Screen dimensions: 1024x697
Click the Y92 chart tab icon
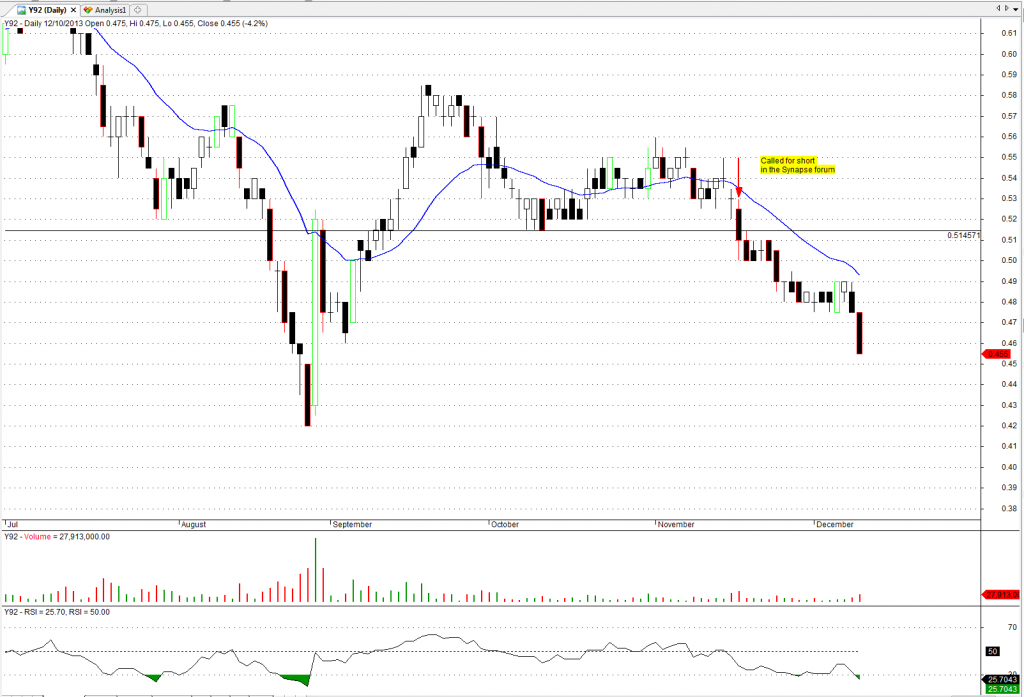20,9
